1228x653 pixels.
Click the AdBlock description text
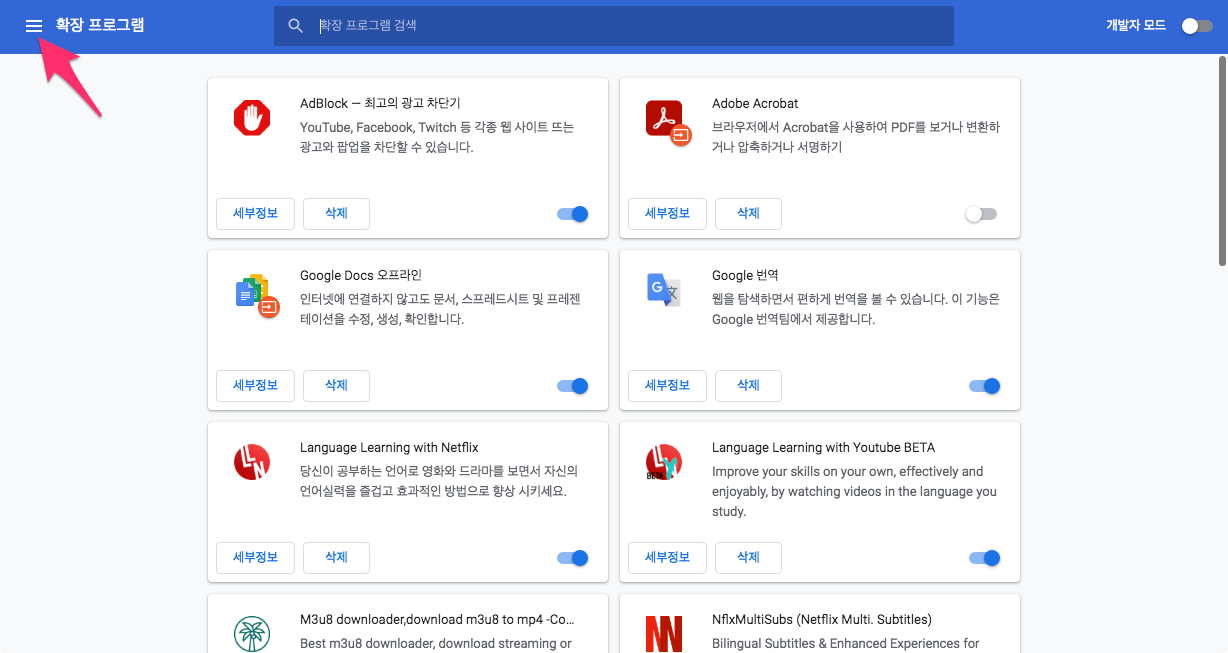coord(437,137)
